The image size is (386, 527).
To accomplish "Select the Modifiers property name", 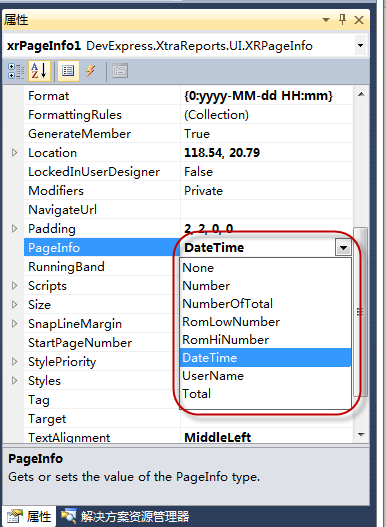I will [56, 191].
